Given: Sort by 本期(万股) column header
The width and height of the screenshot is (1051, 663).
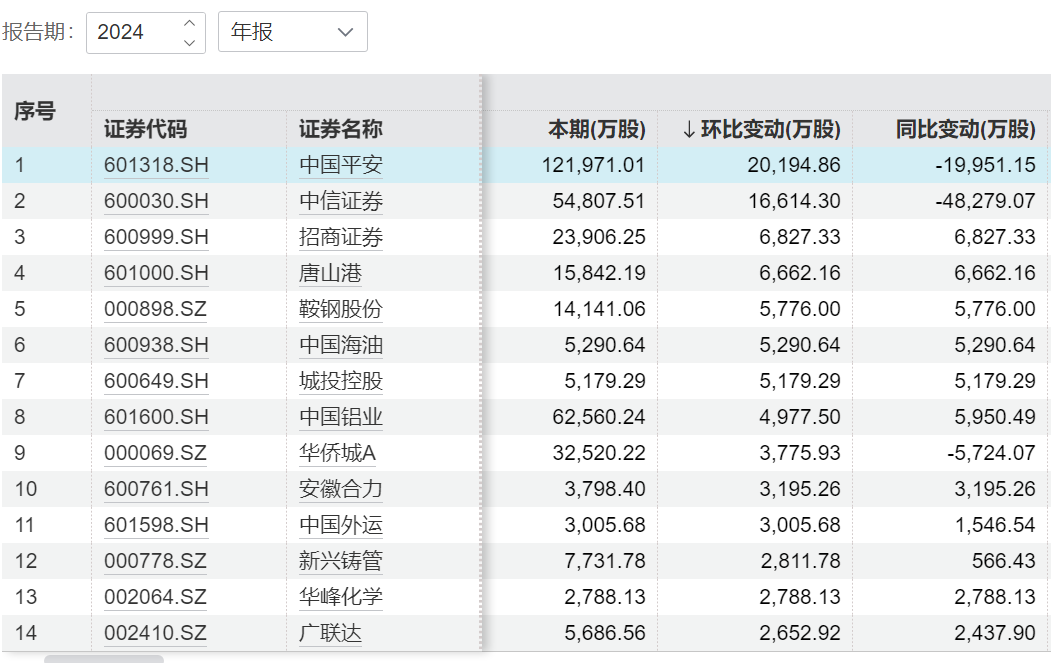Looking at the screenshot, I should click(x=596, y=129).
